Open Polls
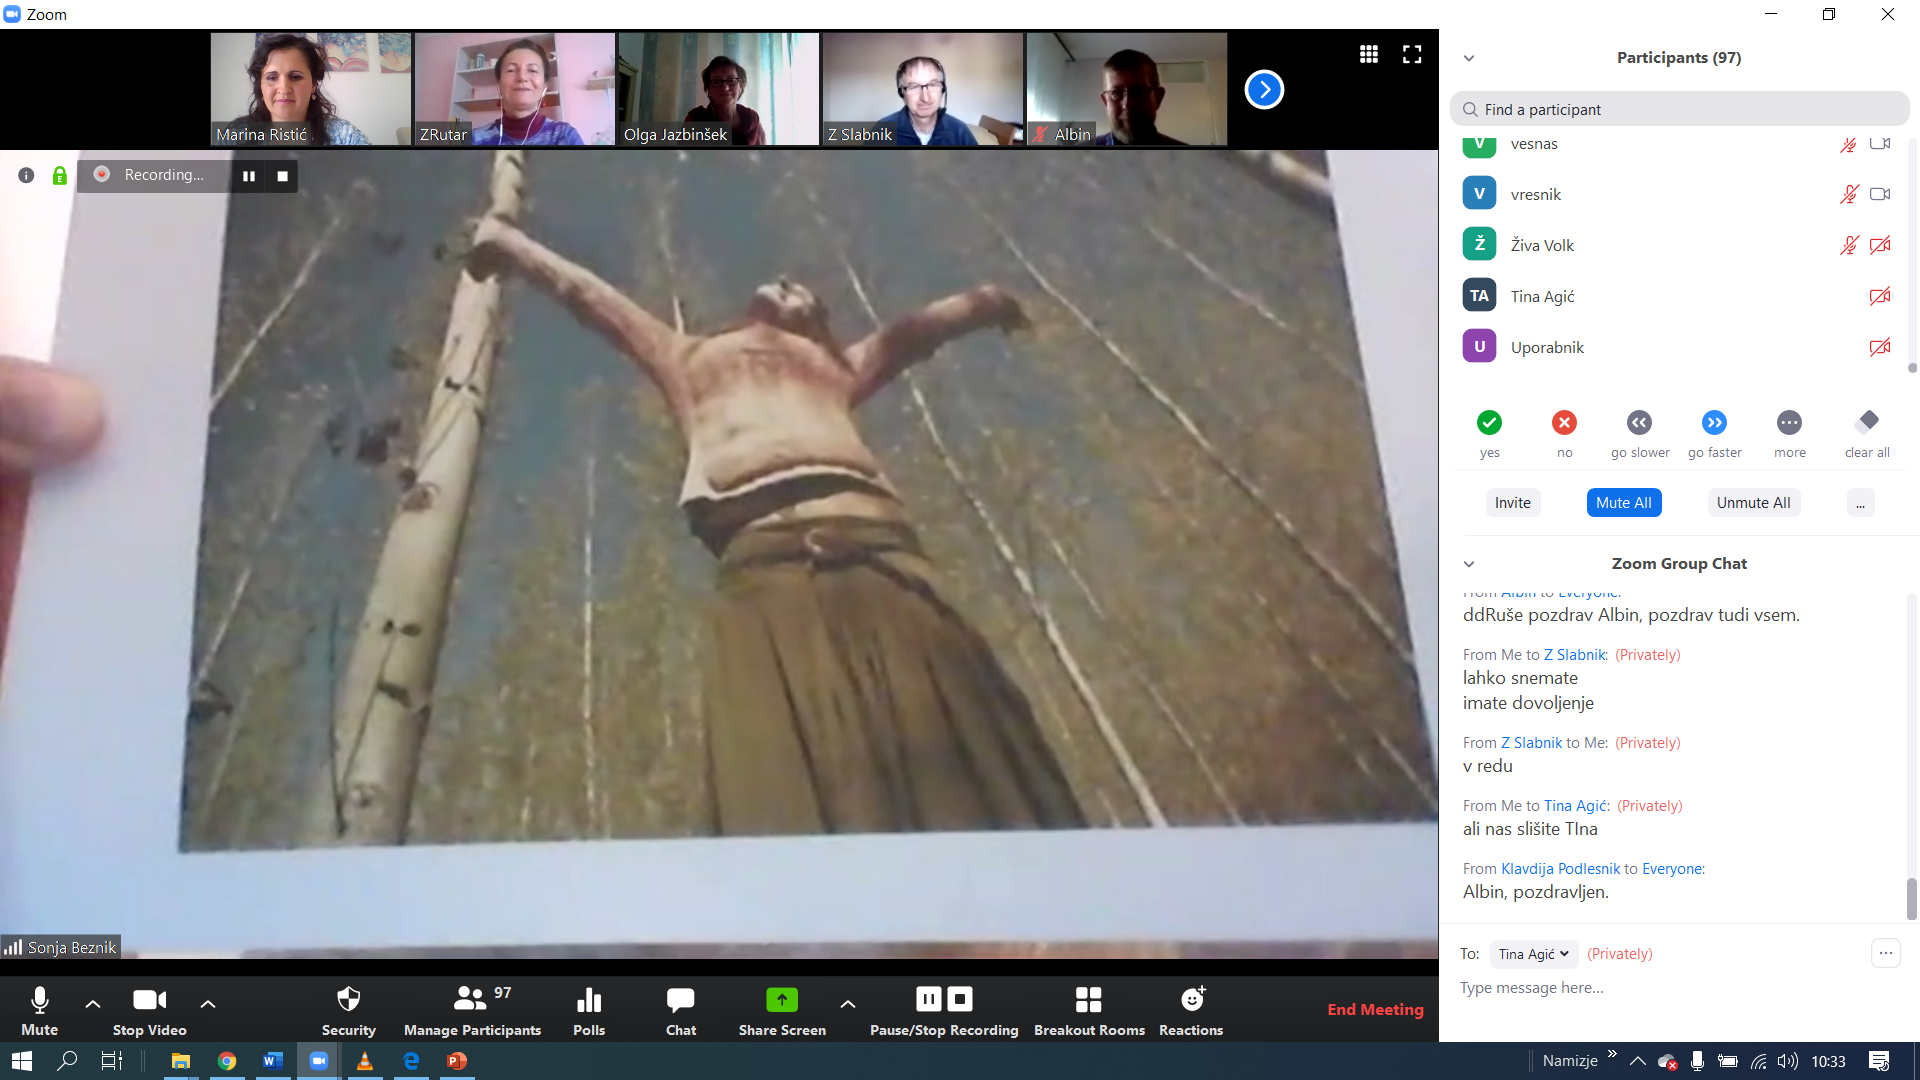The width and height of the screenshot is (1920, 1080). 589,1010
